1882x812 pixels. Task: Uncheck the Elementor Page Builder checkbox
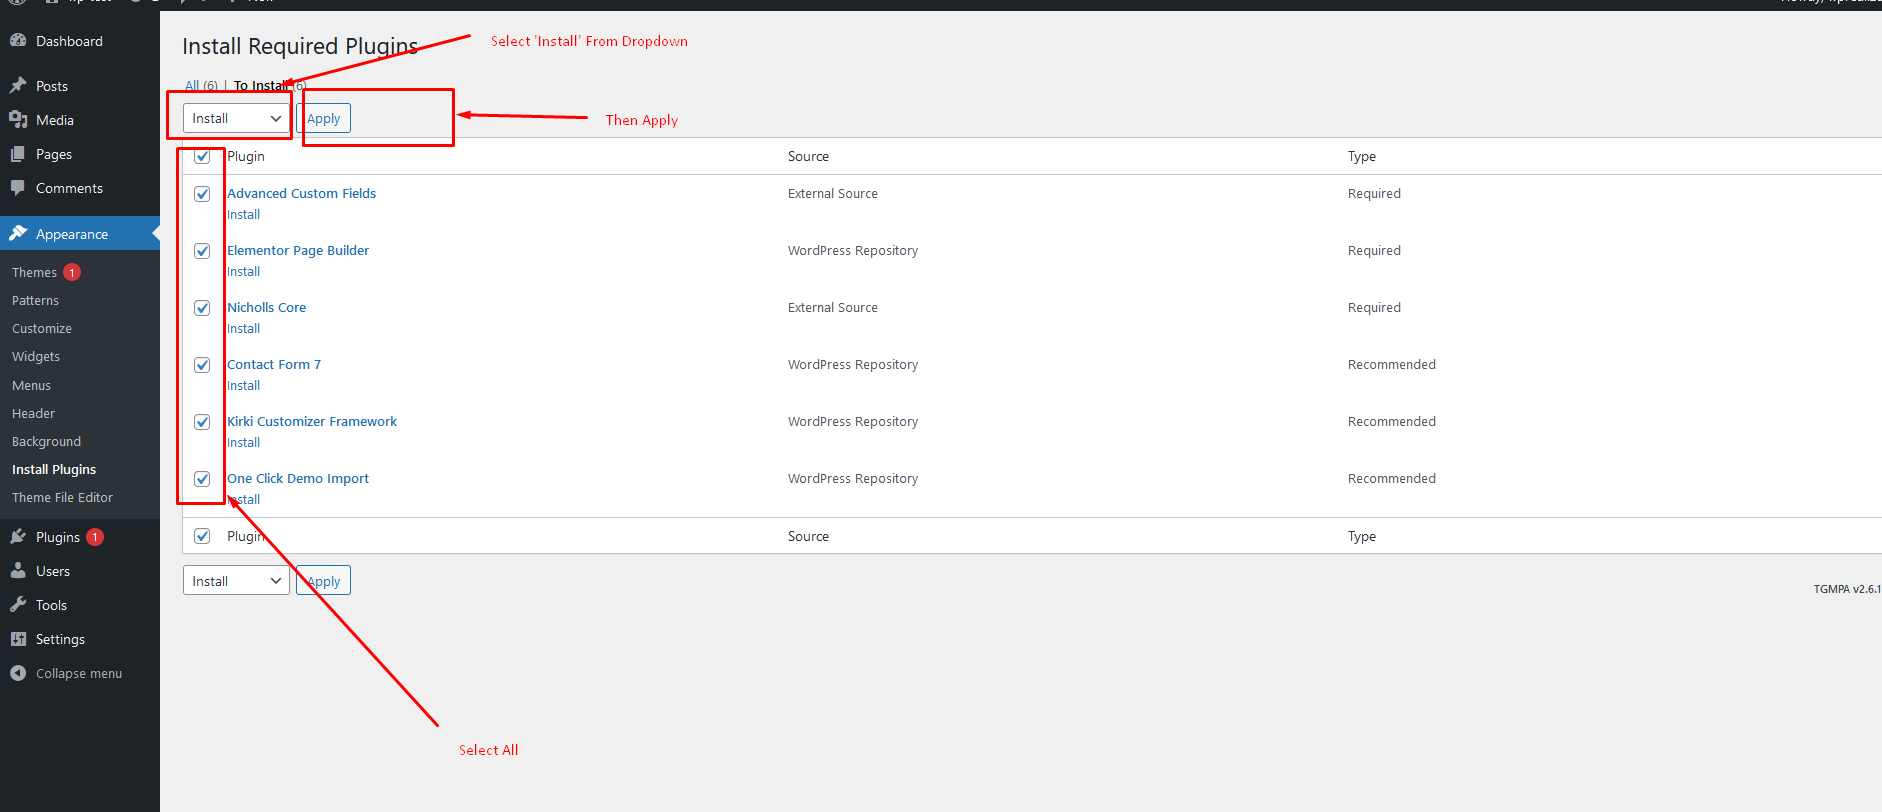202,251
